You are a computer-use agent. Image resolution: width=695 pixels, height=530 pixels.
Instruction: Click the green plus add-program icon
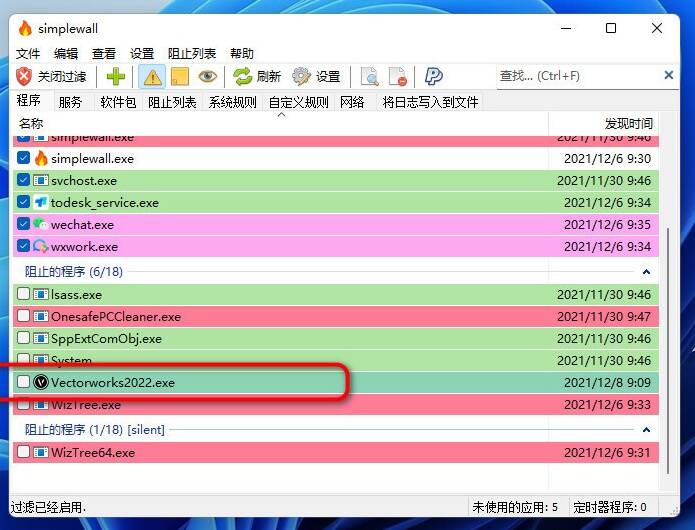(116, 76)
